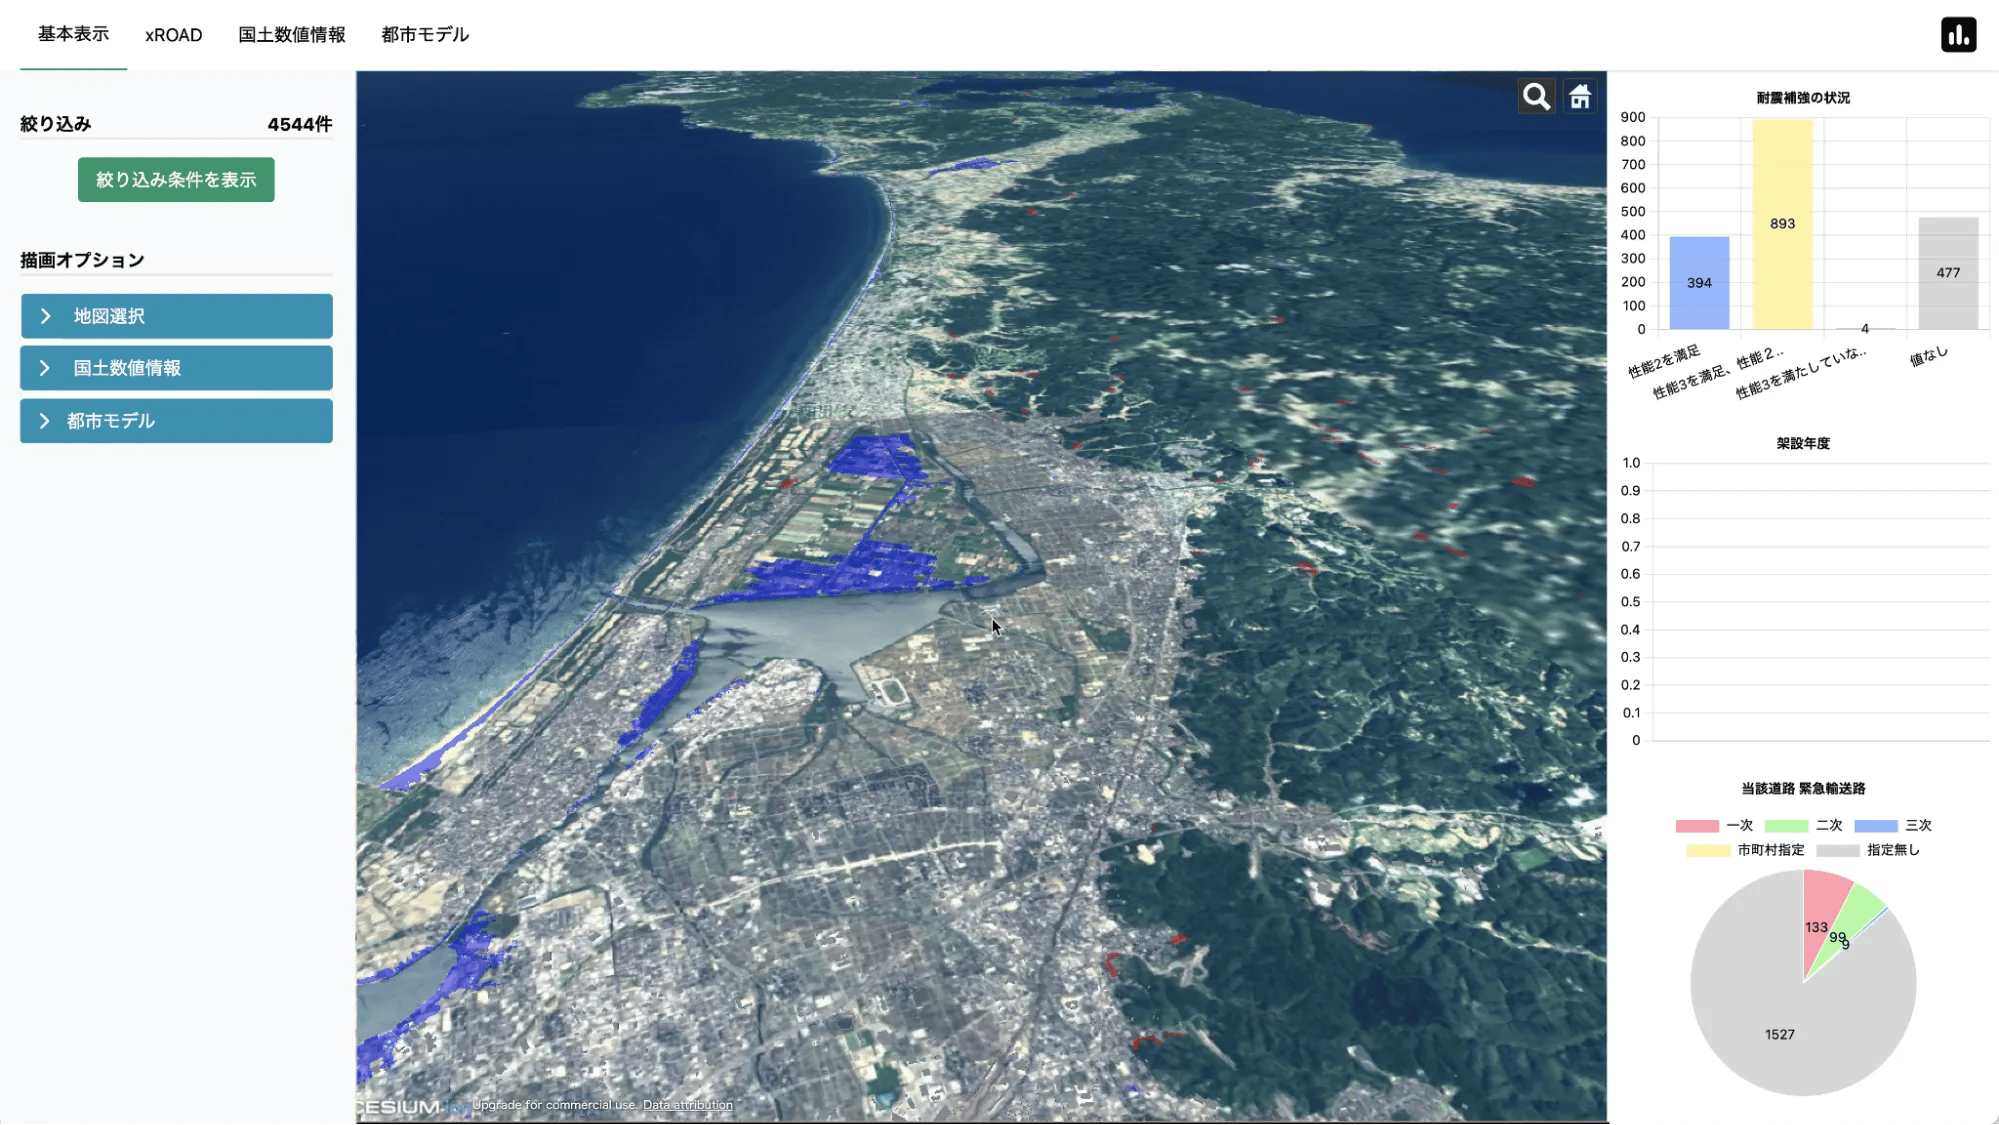Toggle 一次 legend item in pie chart
Screen dimensions: 1999x1125
[x=1714, y=825]
